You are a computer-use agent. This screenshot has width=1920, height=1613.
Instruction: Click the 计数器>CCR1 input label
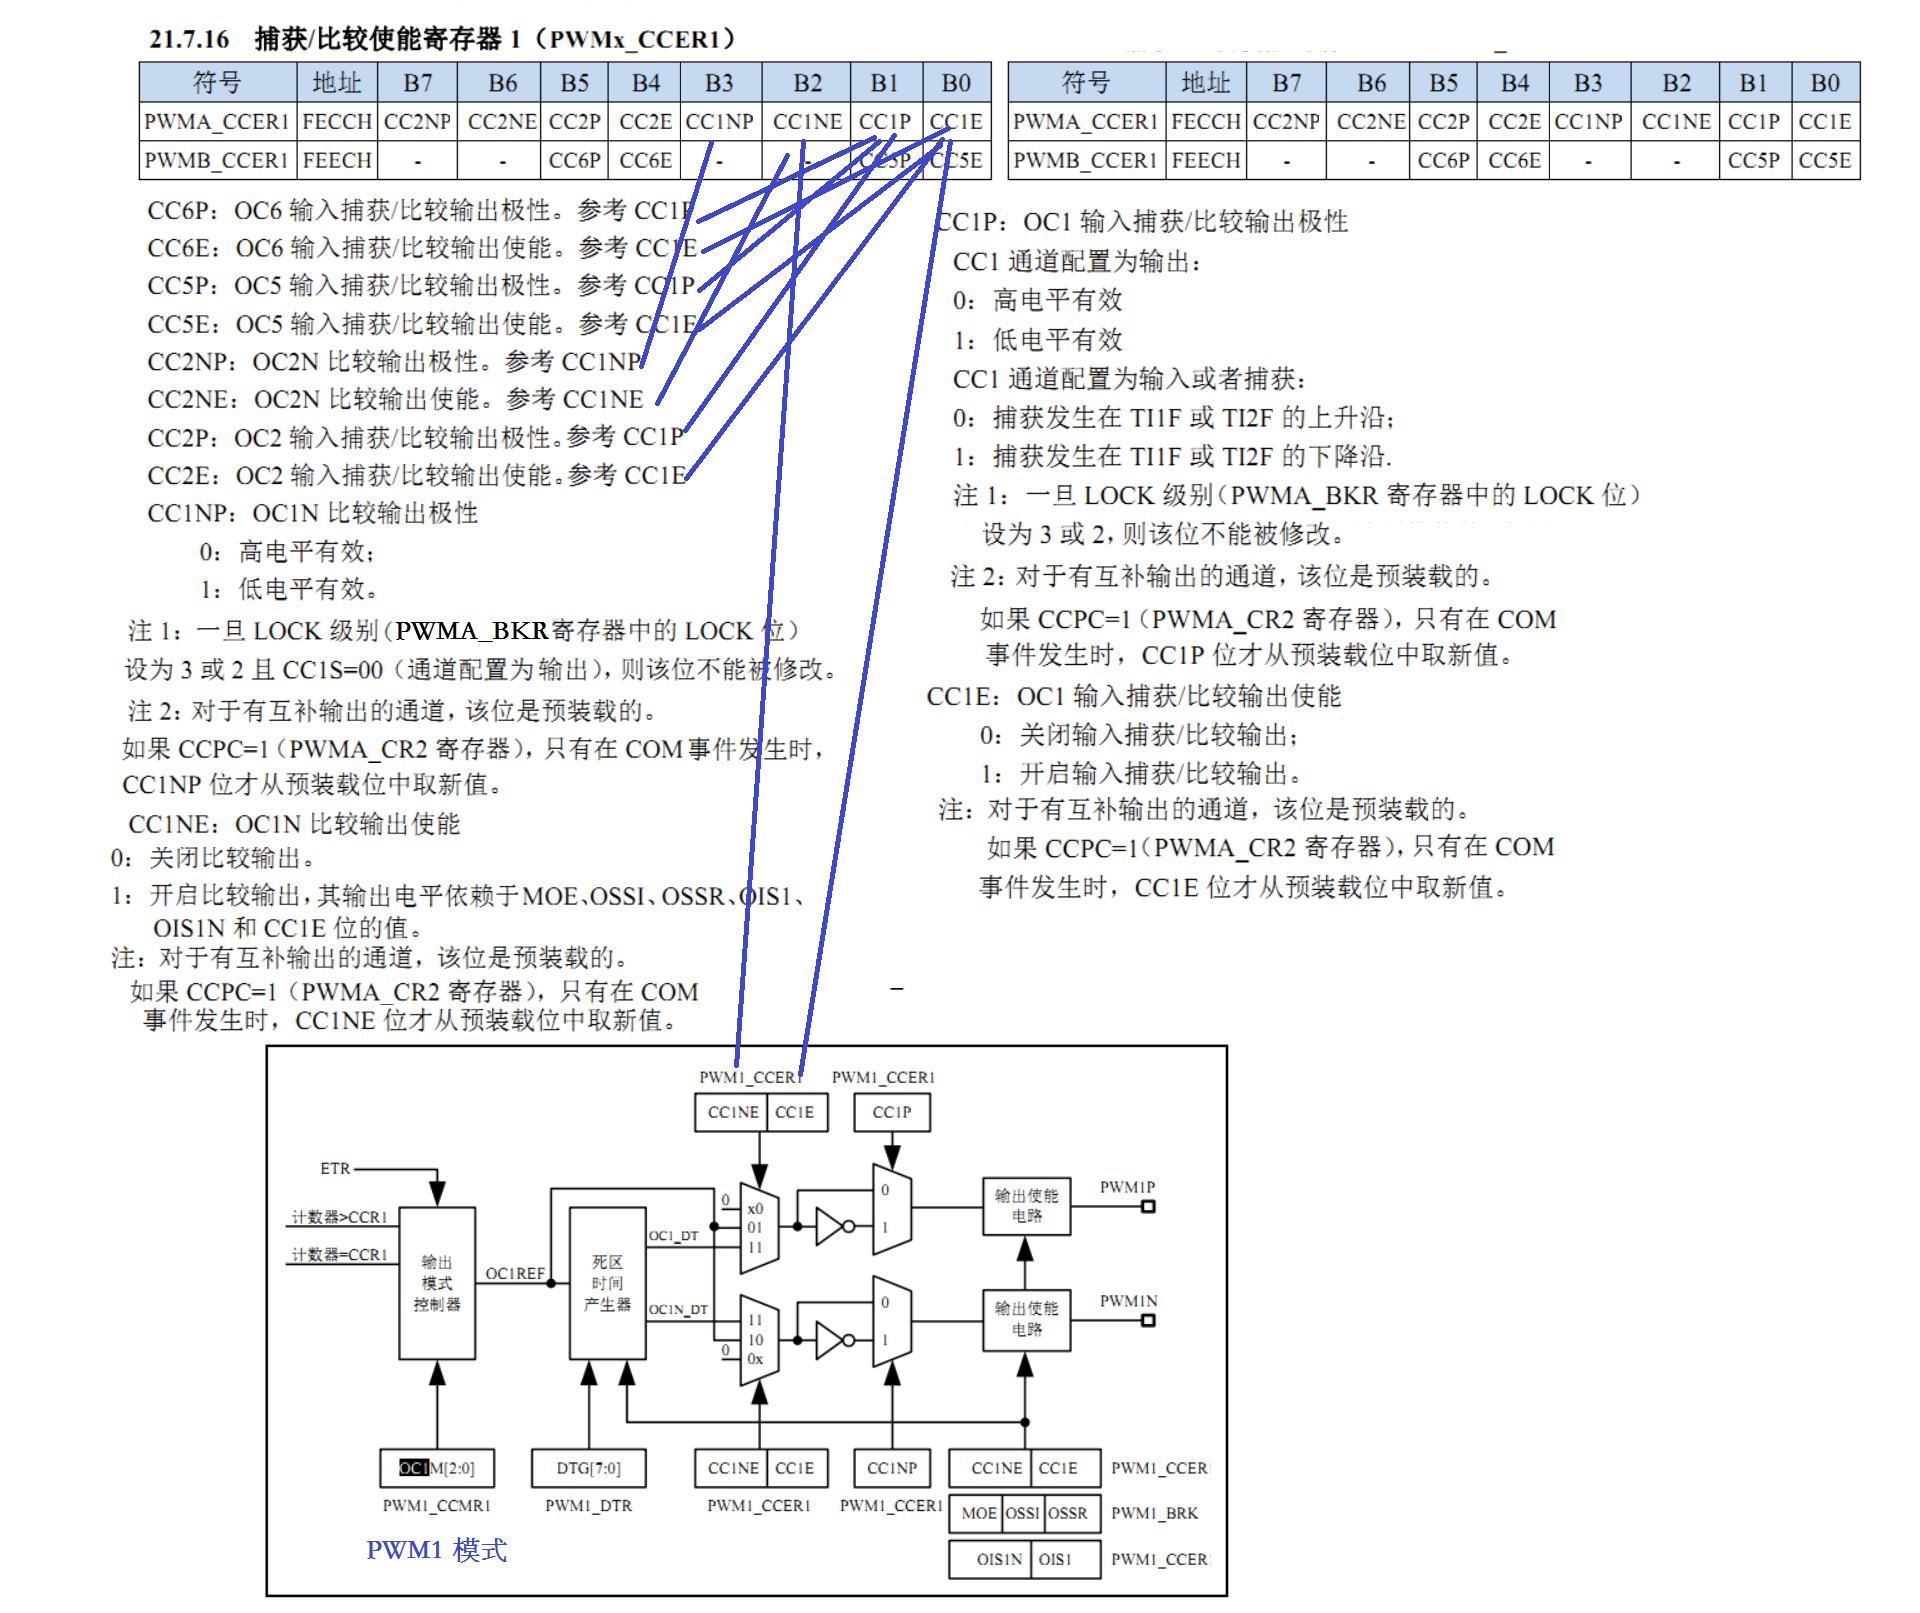click(339, 1217)
